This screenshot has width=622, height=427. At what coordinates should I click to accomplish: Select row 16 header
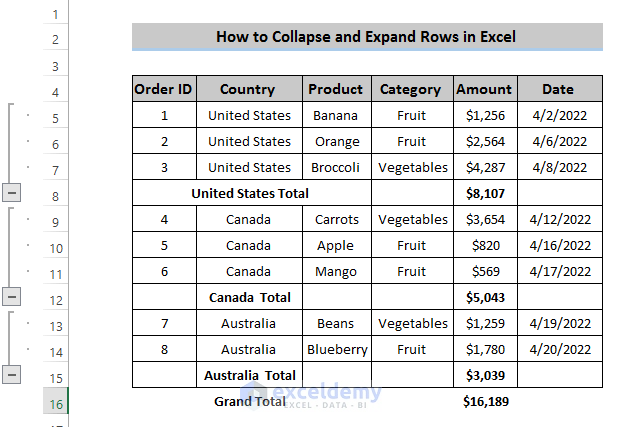pos(54,402)
